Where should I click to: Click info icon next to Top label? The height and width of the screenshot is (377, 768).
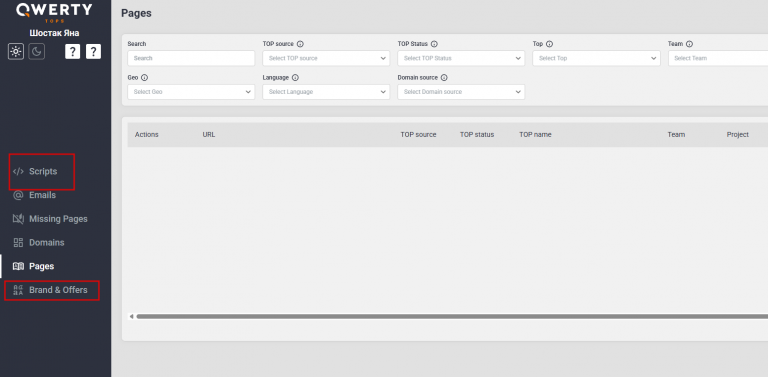[x=549, y=44]
